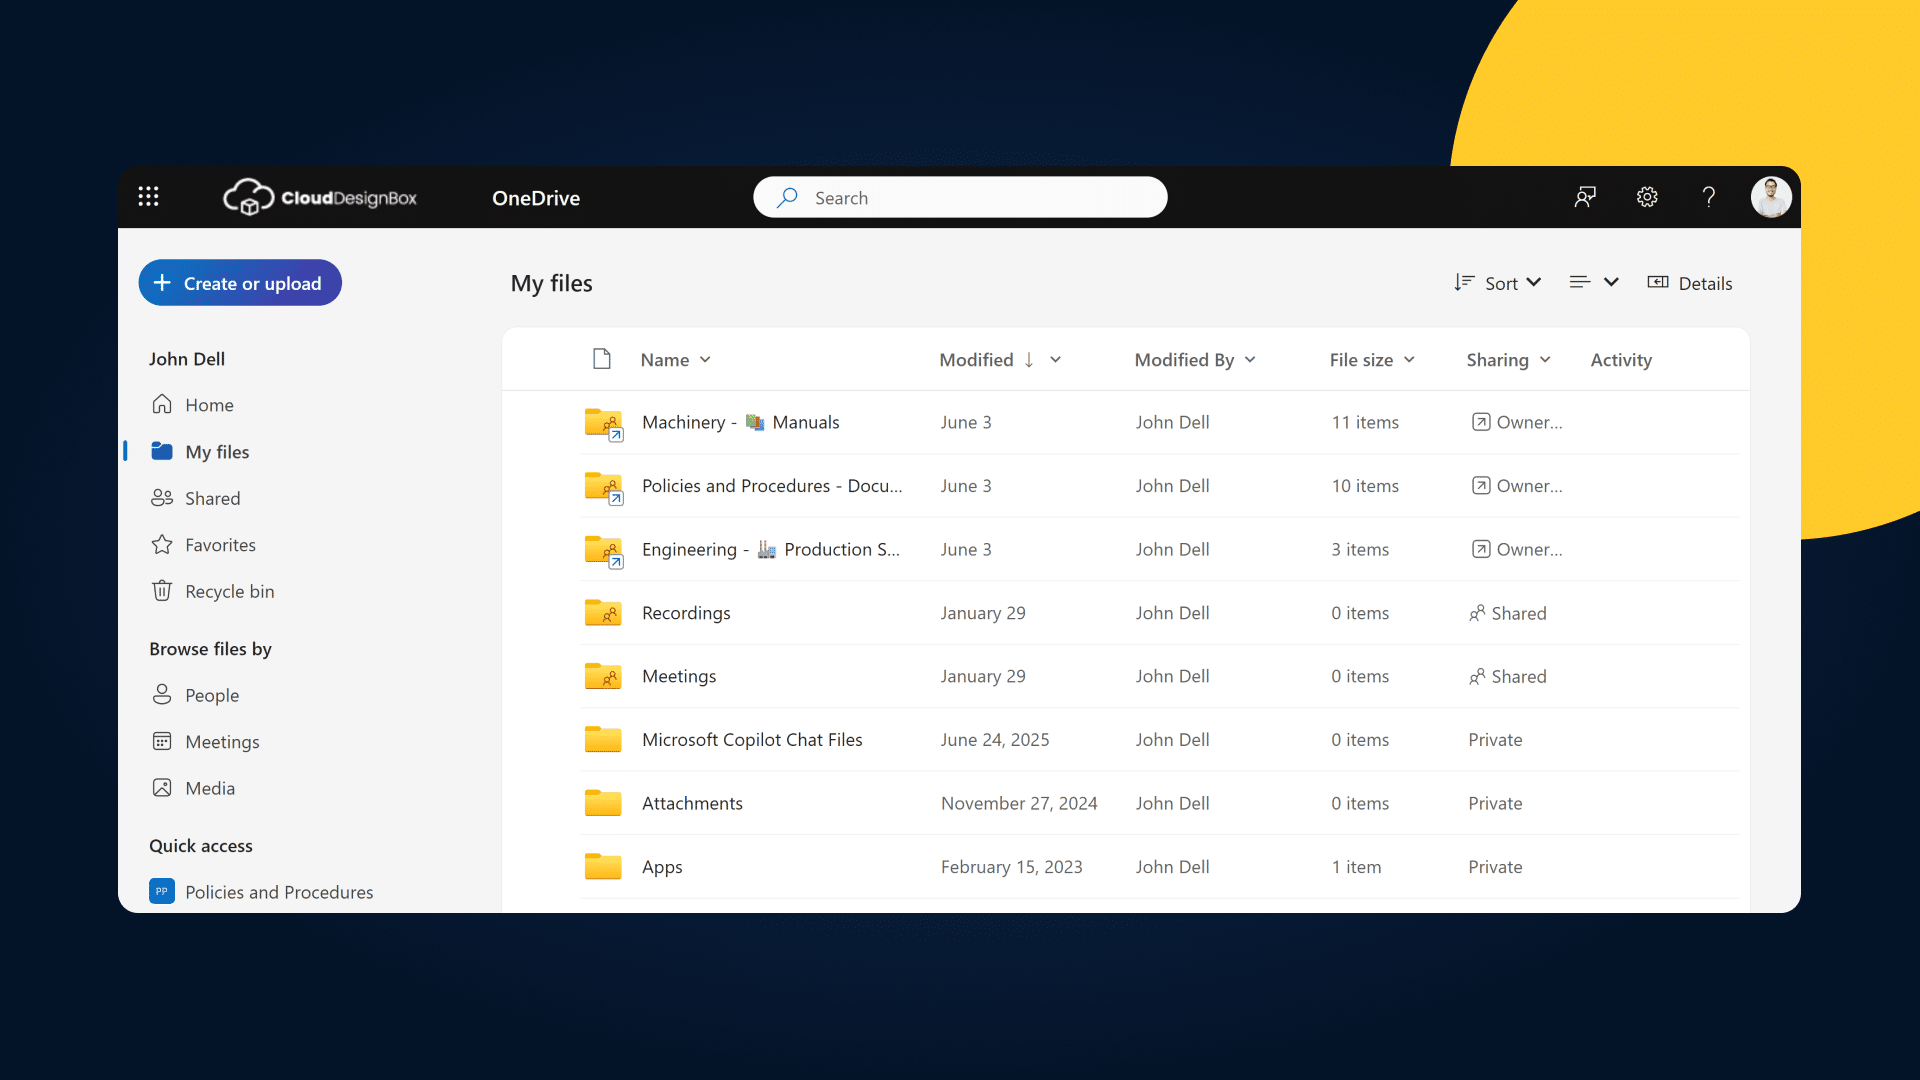The height and width of the screenshot is (1080, 1920).
Task: Click Owner sharing status for Machinery Manuals
Action: point(1516,422)
